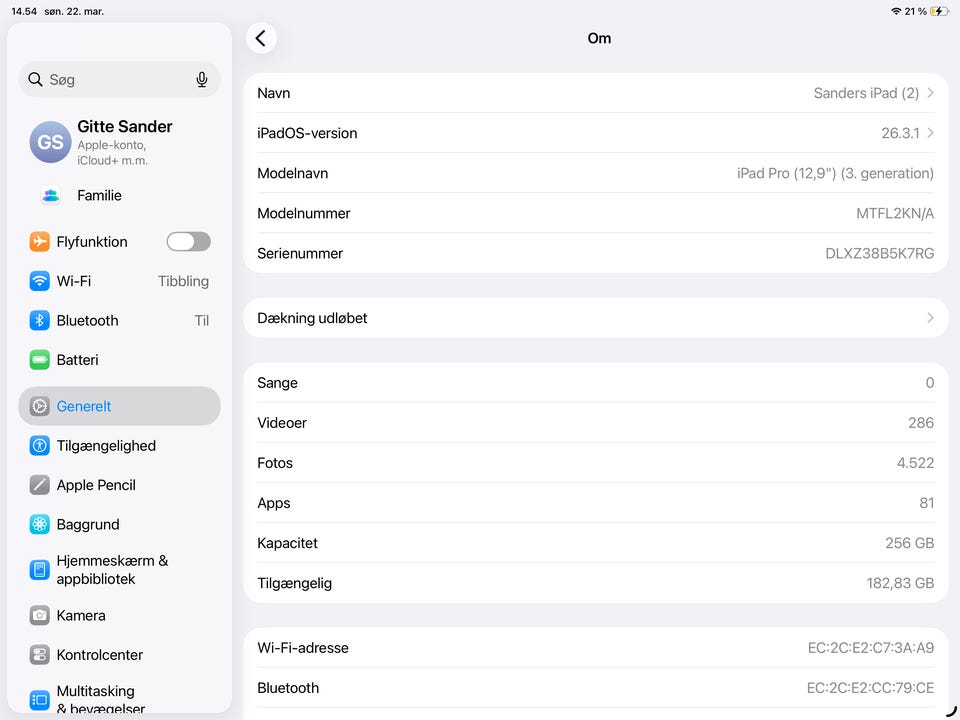
Task: Tap the magnifying glass search icon
Action: click(x=36, y=80)
